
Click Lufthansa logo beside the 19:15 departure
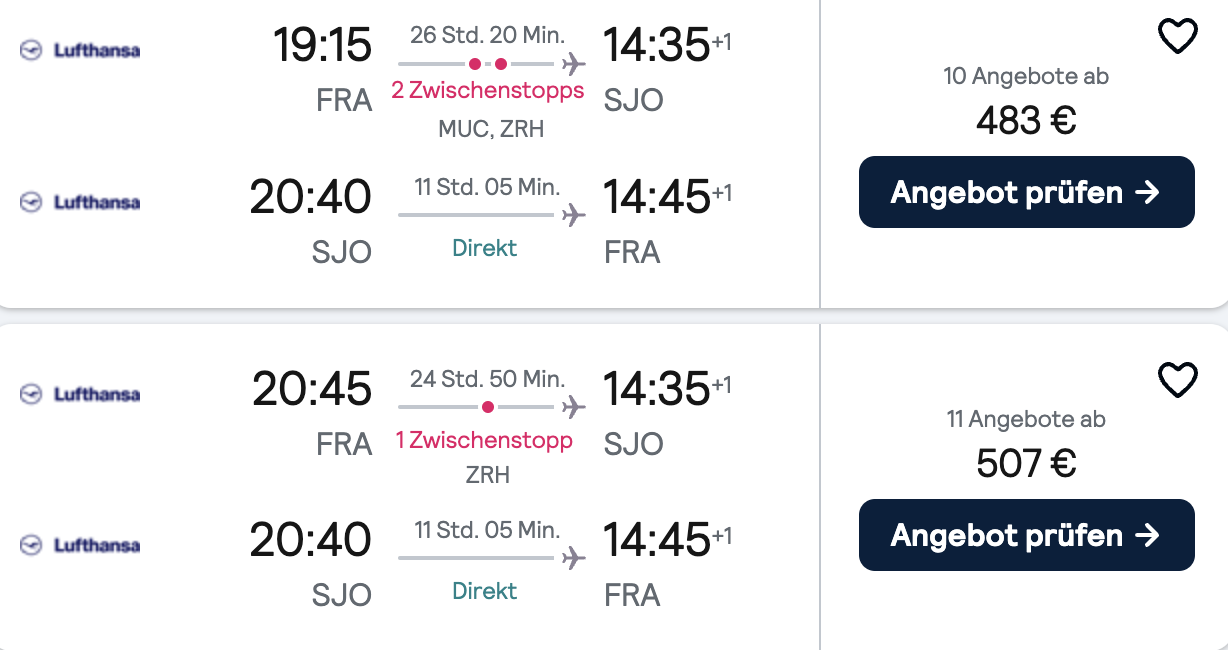tap(80, 50)
